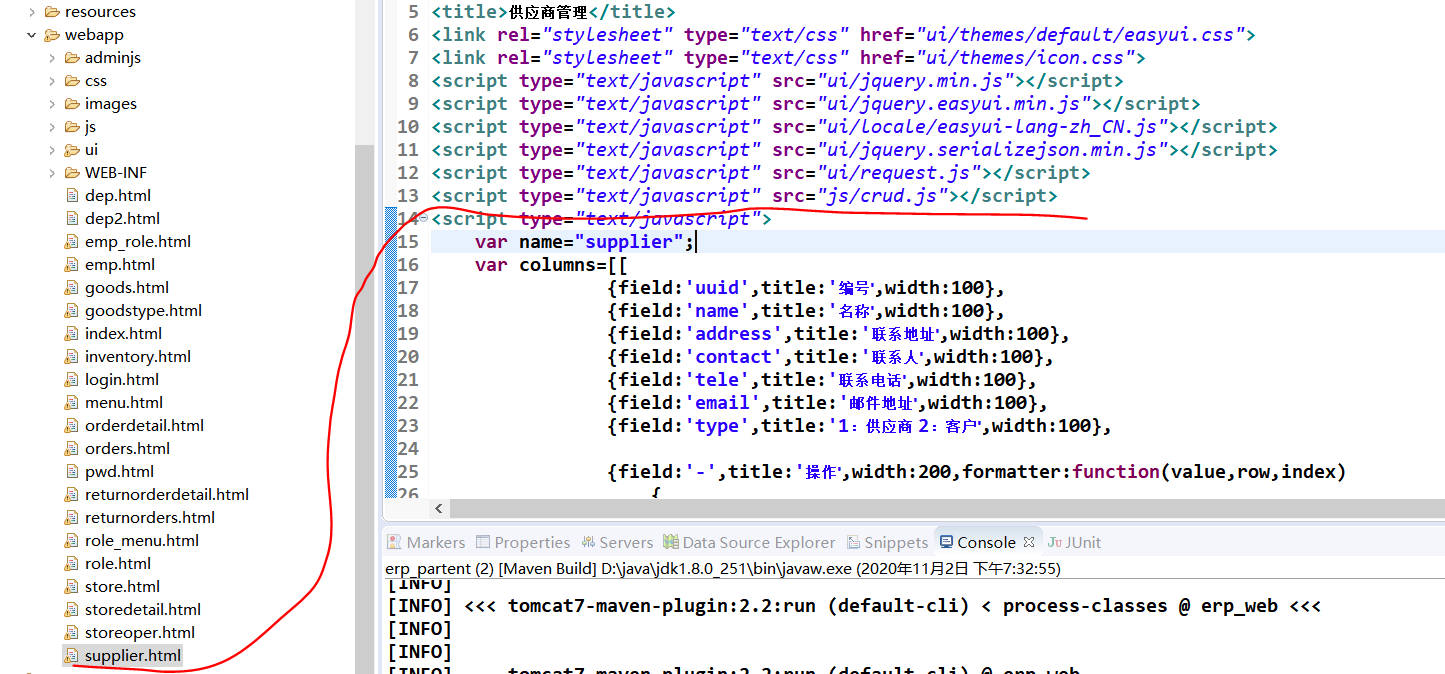Expand the css folder
The height and width of the screenshot is (674, 1445).
click(53, 81)
